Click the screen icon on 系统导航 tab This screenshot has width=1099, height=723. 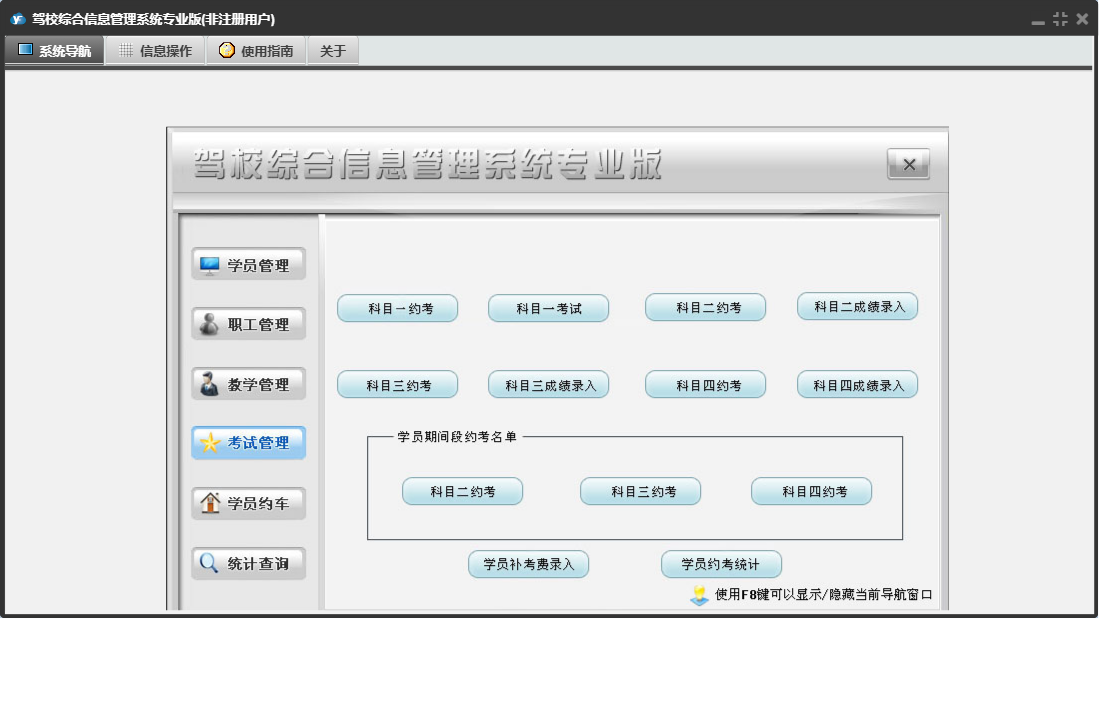click(x=25, y=50)
